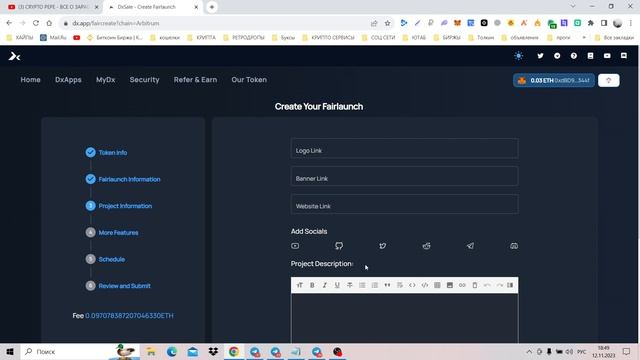Toggle the split preview icon in the editor toolbar
640x360 pixels.
(510, 285)
